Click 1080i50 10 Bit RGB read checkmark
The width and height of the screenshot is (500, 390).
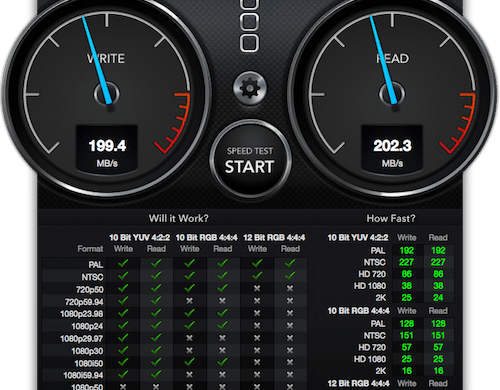click(222, 362)
